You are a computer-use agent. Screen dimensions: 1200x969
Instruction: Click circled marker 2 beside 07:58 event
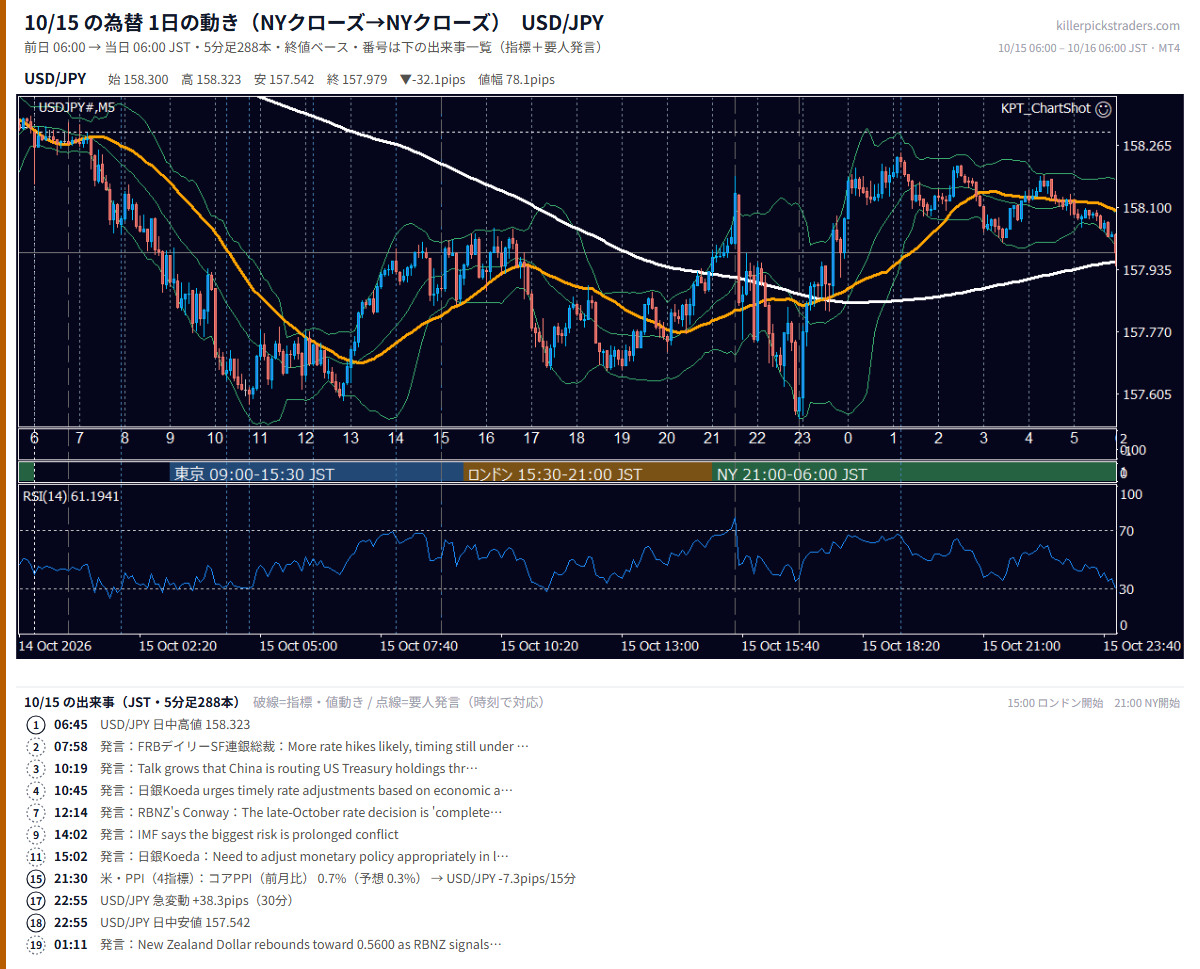37,747
